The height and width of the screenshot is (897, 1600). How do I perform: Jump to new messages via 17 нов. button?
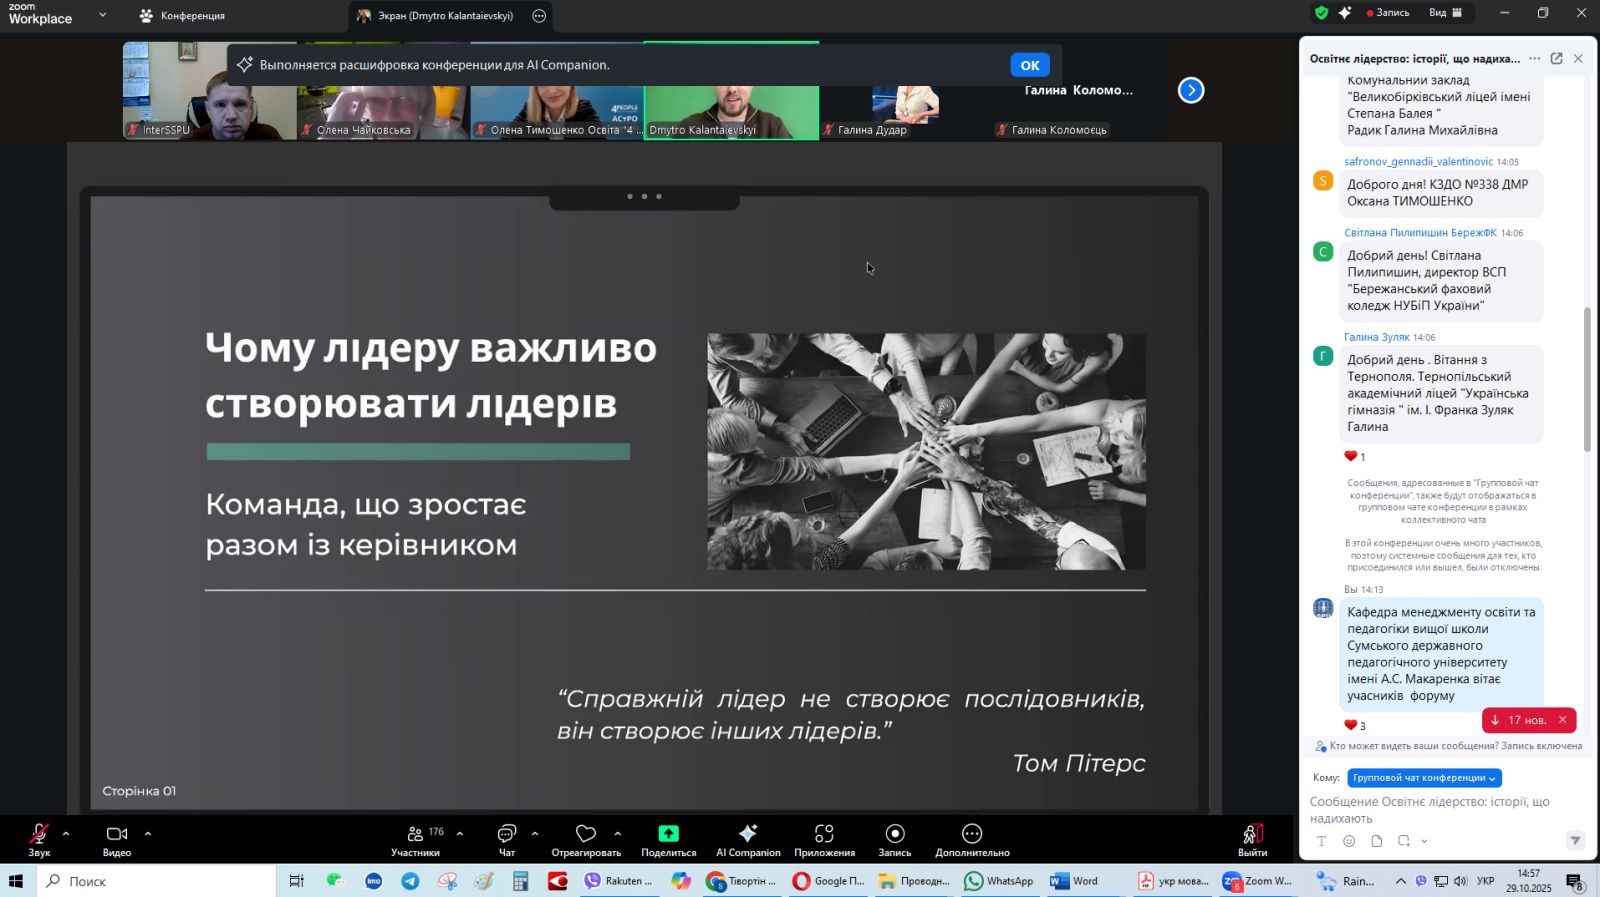pyautogui.click(x=1517, y=720)
